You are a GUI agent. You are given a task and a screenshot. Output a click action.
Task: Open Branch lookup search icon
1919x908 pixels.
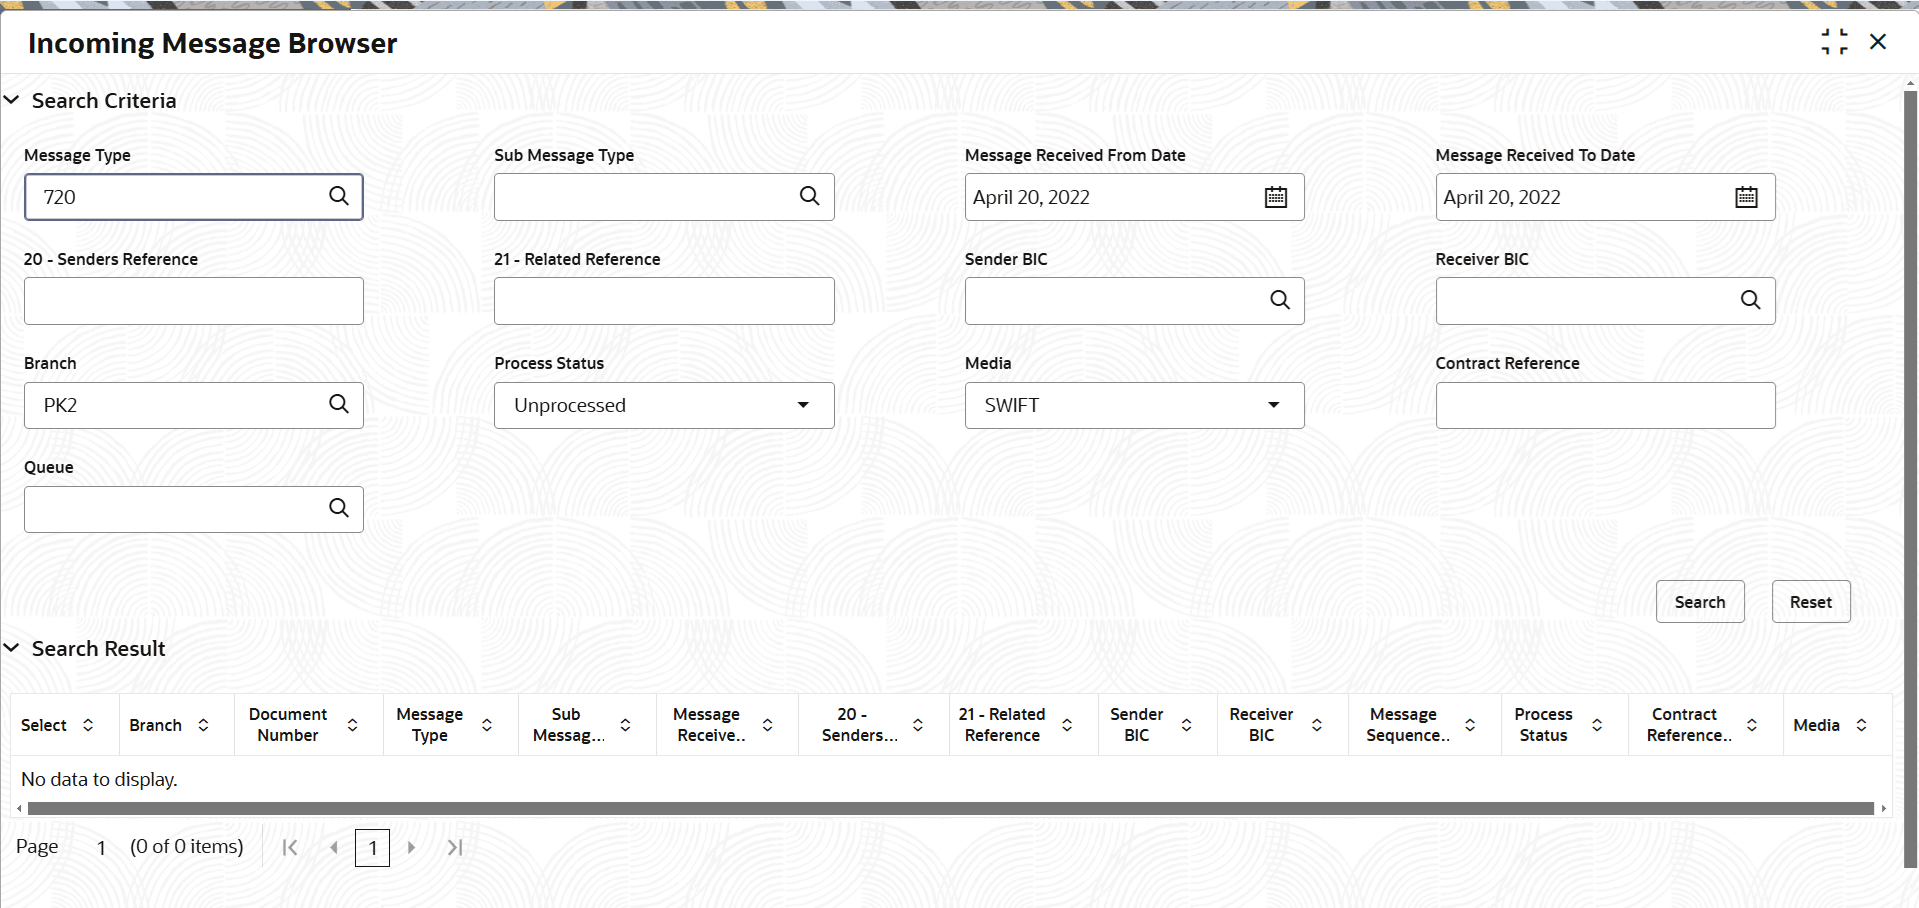click(x=339, y=404)
